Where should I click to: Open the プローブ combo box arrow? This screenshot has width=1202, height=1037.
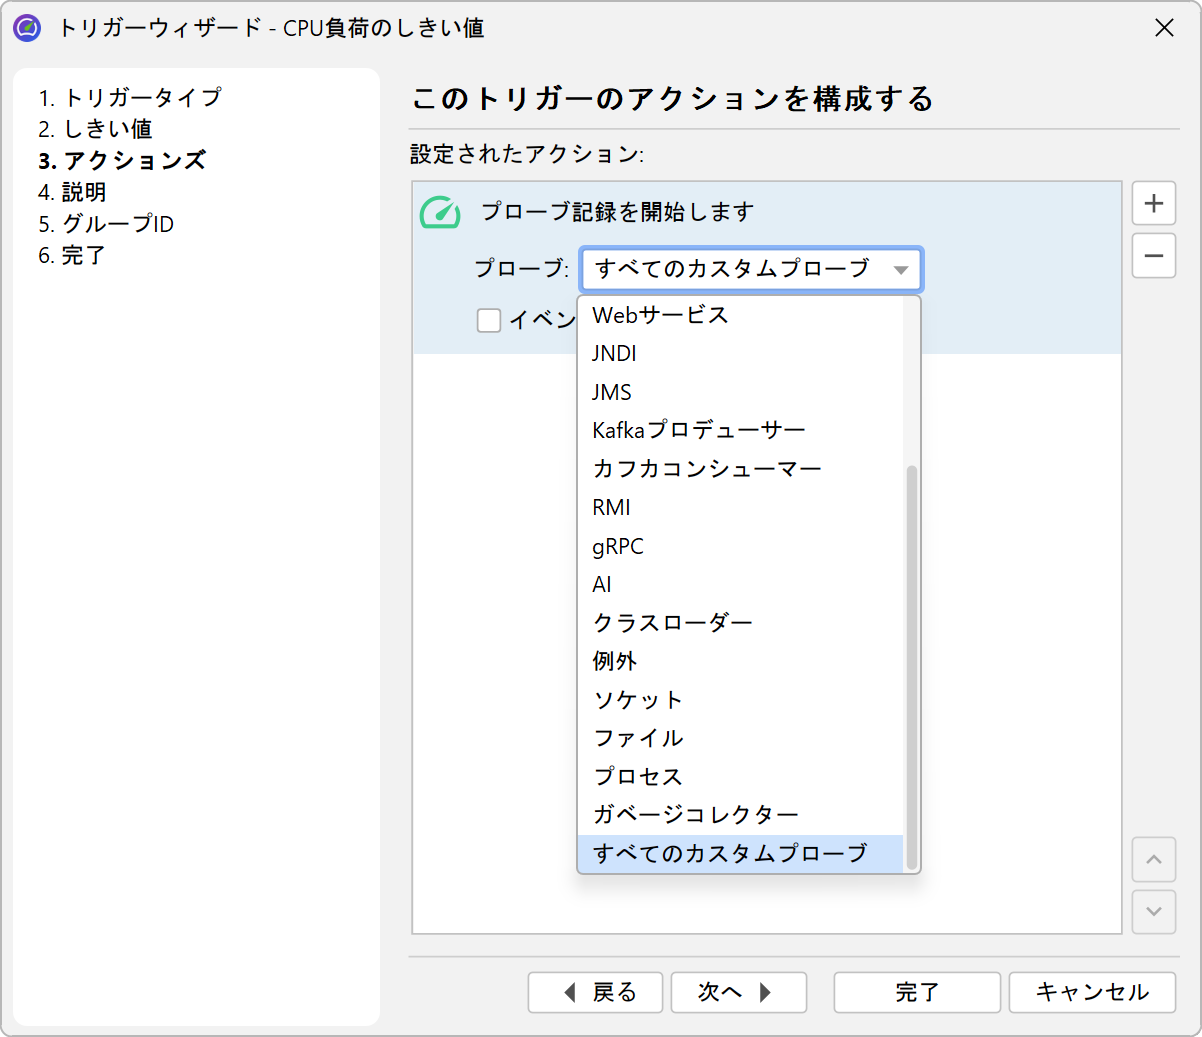(900, 270)
